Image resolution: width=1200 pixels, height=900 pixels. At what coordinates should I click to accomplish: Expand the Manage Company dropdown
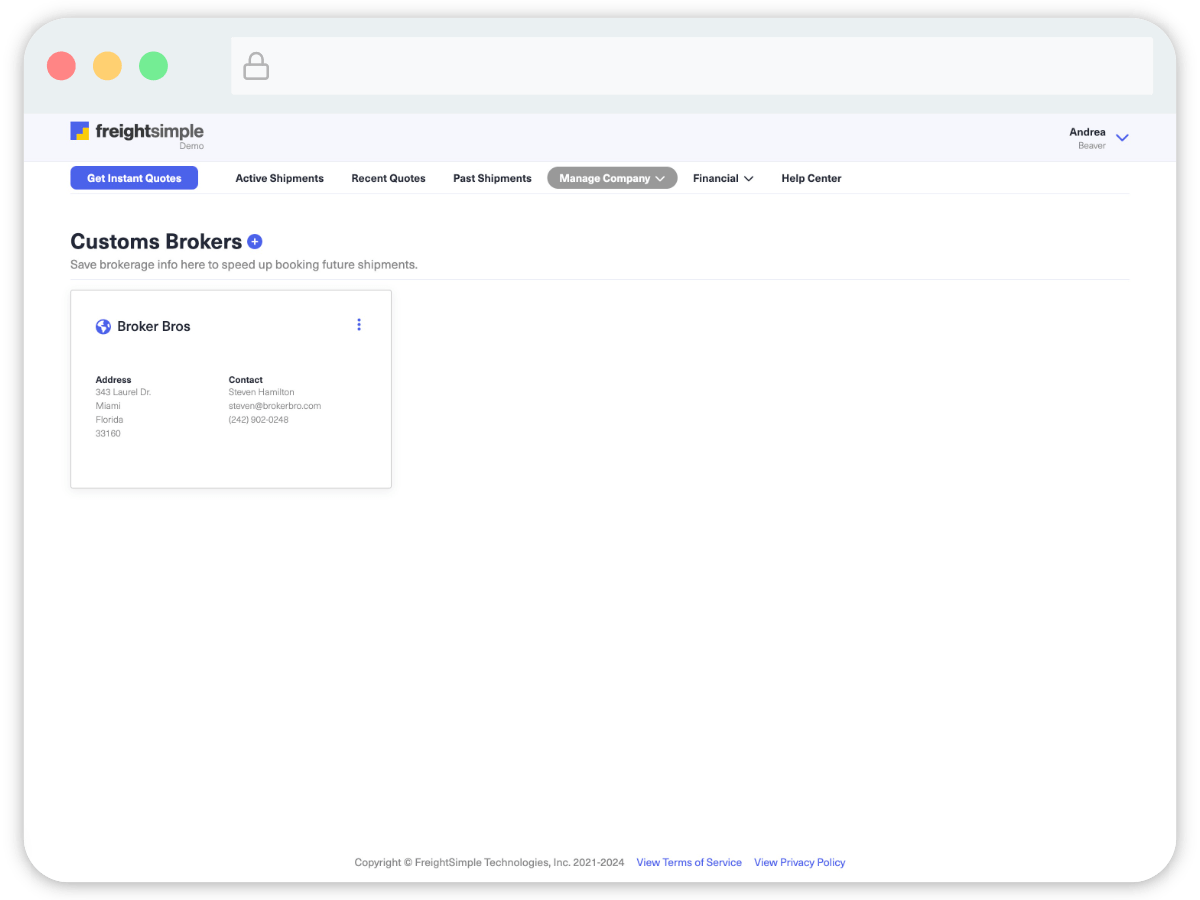click(x=611, y=178)
